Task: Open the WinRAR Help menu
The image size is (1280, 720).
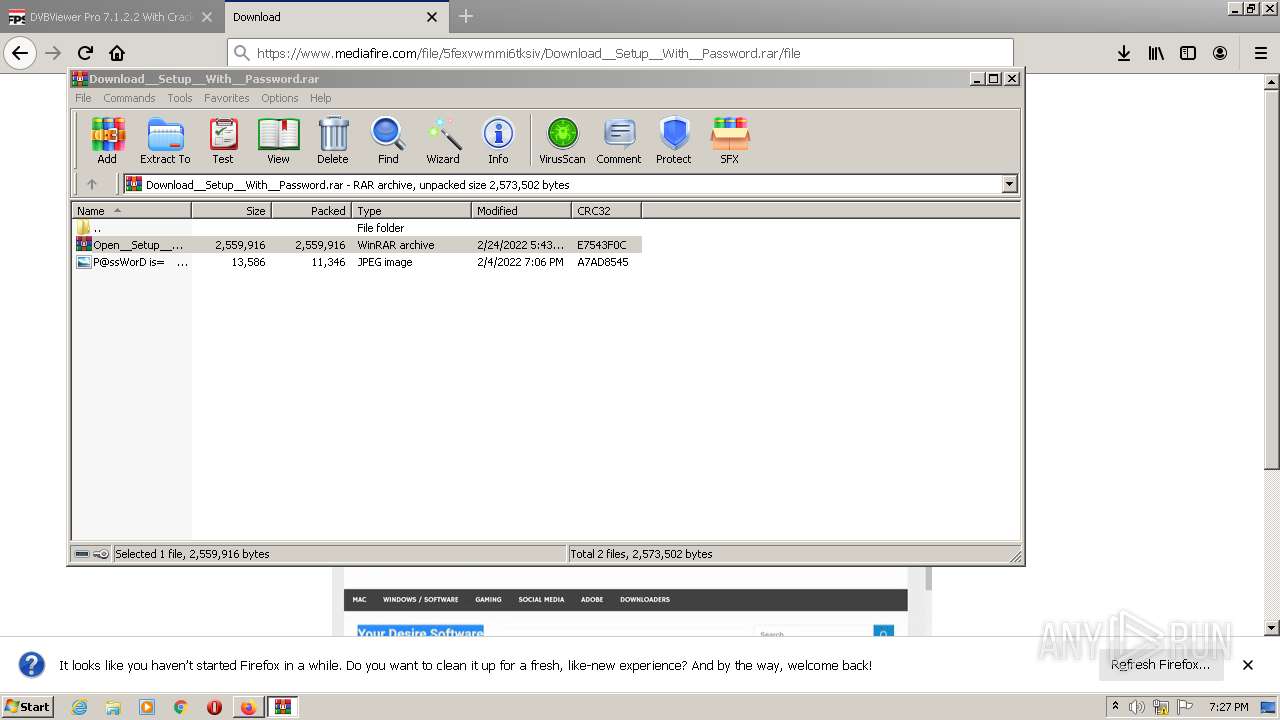Action: tap(320, 98)
